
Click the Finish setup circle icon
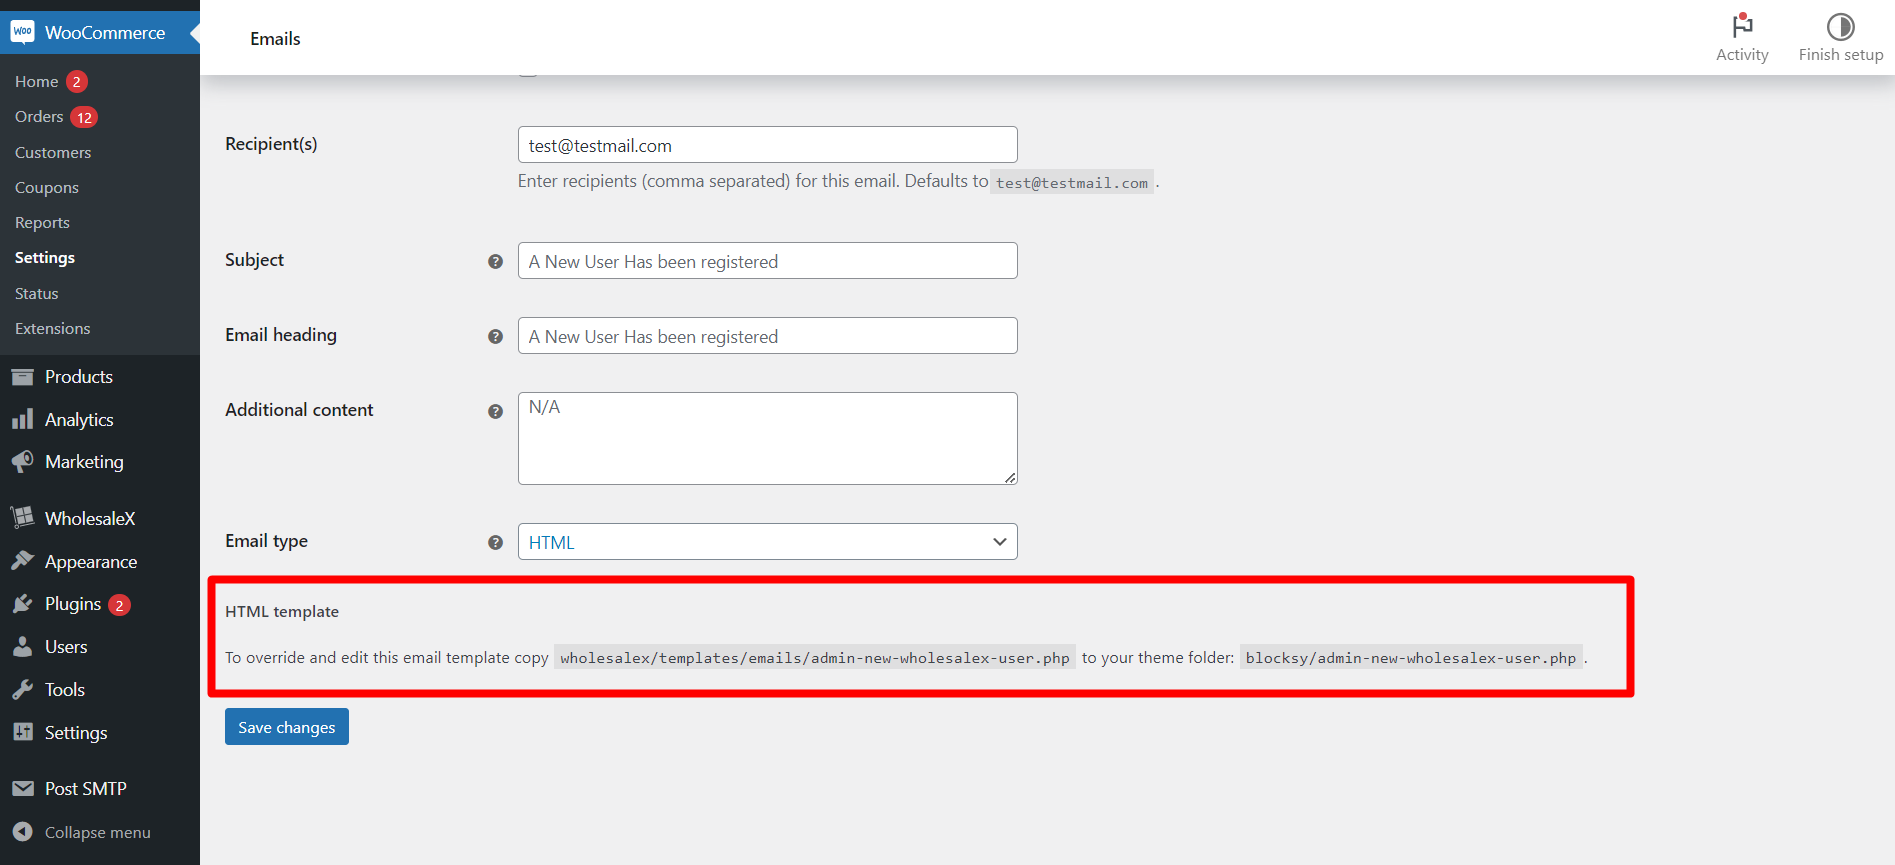coord(1840,26)
